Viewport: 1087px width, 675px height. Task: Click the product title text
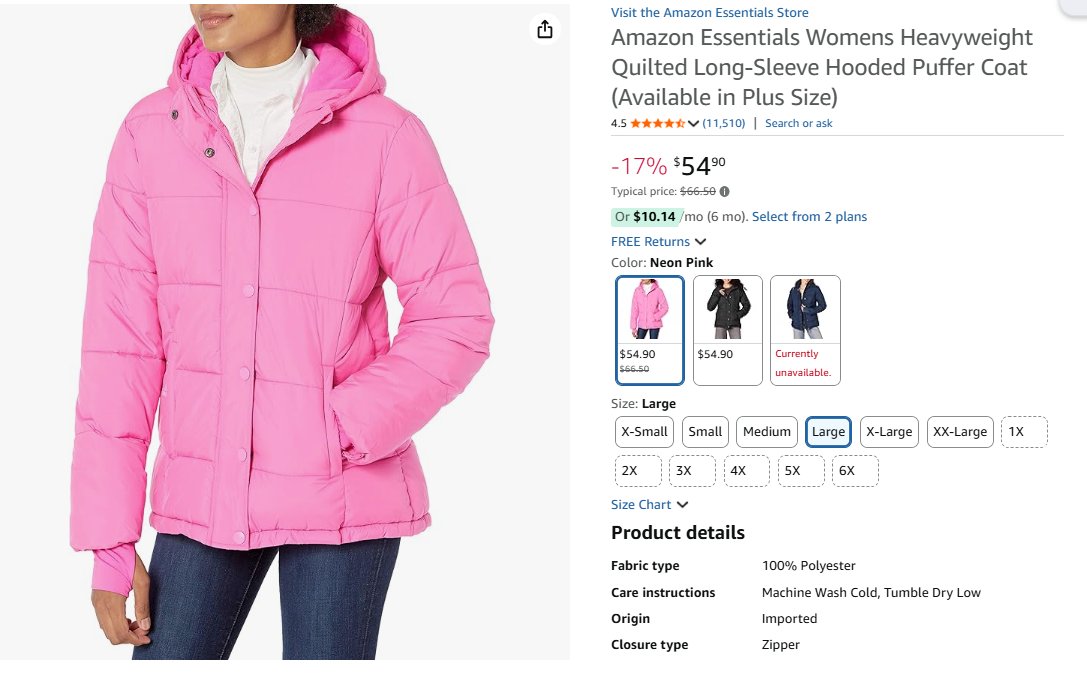[x=822, y=68]
